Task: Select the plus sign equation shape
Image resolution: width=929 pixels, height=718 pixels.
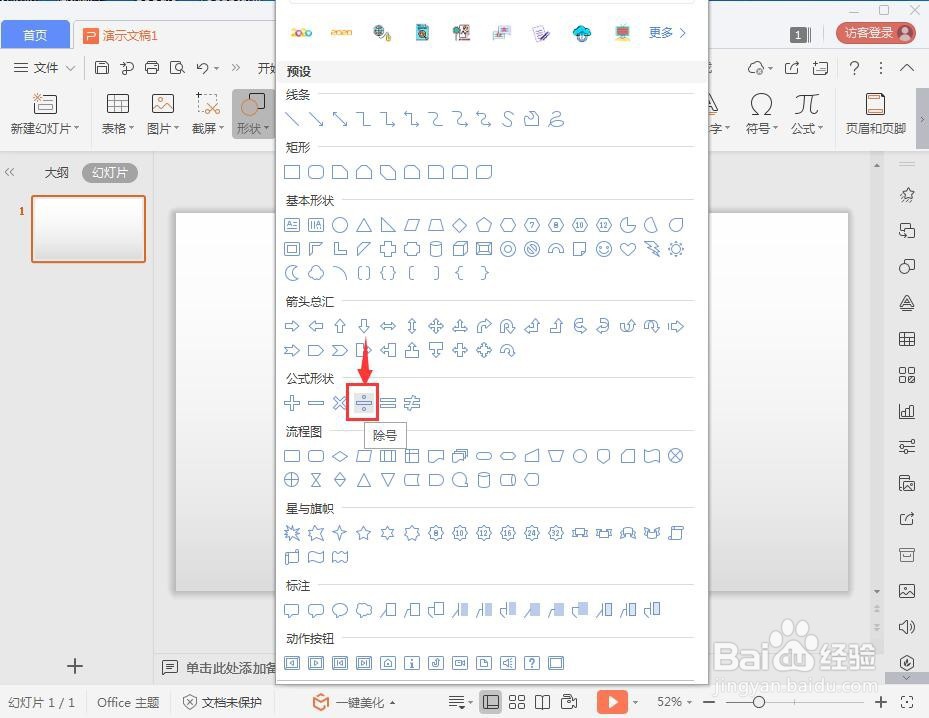Action: click(291, 403)
